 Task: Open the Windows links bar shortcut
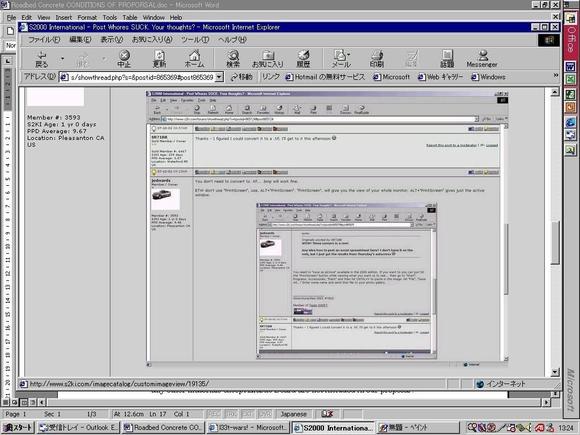tap(489, 77)
